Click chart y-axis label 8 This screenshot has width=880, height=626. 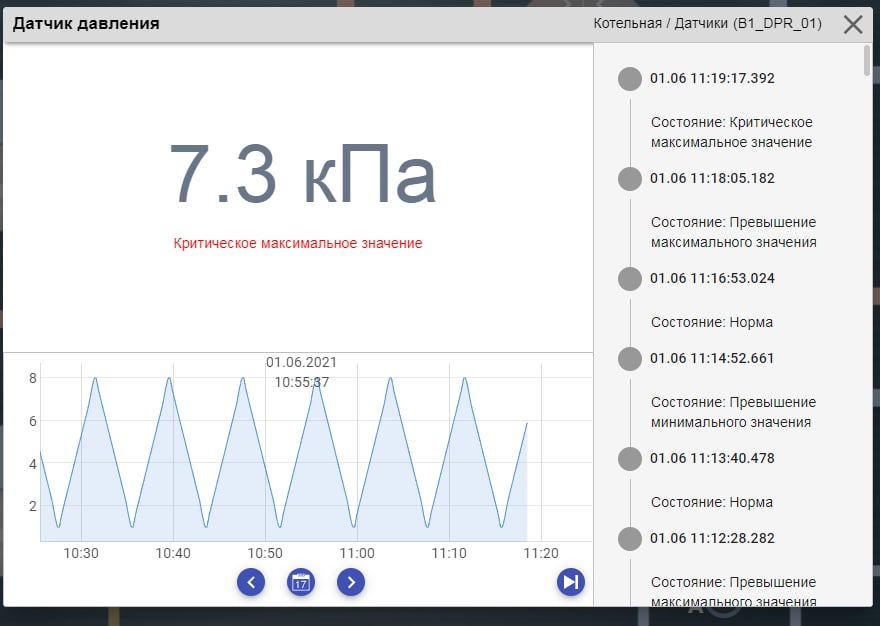[x=33, y=378]
